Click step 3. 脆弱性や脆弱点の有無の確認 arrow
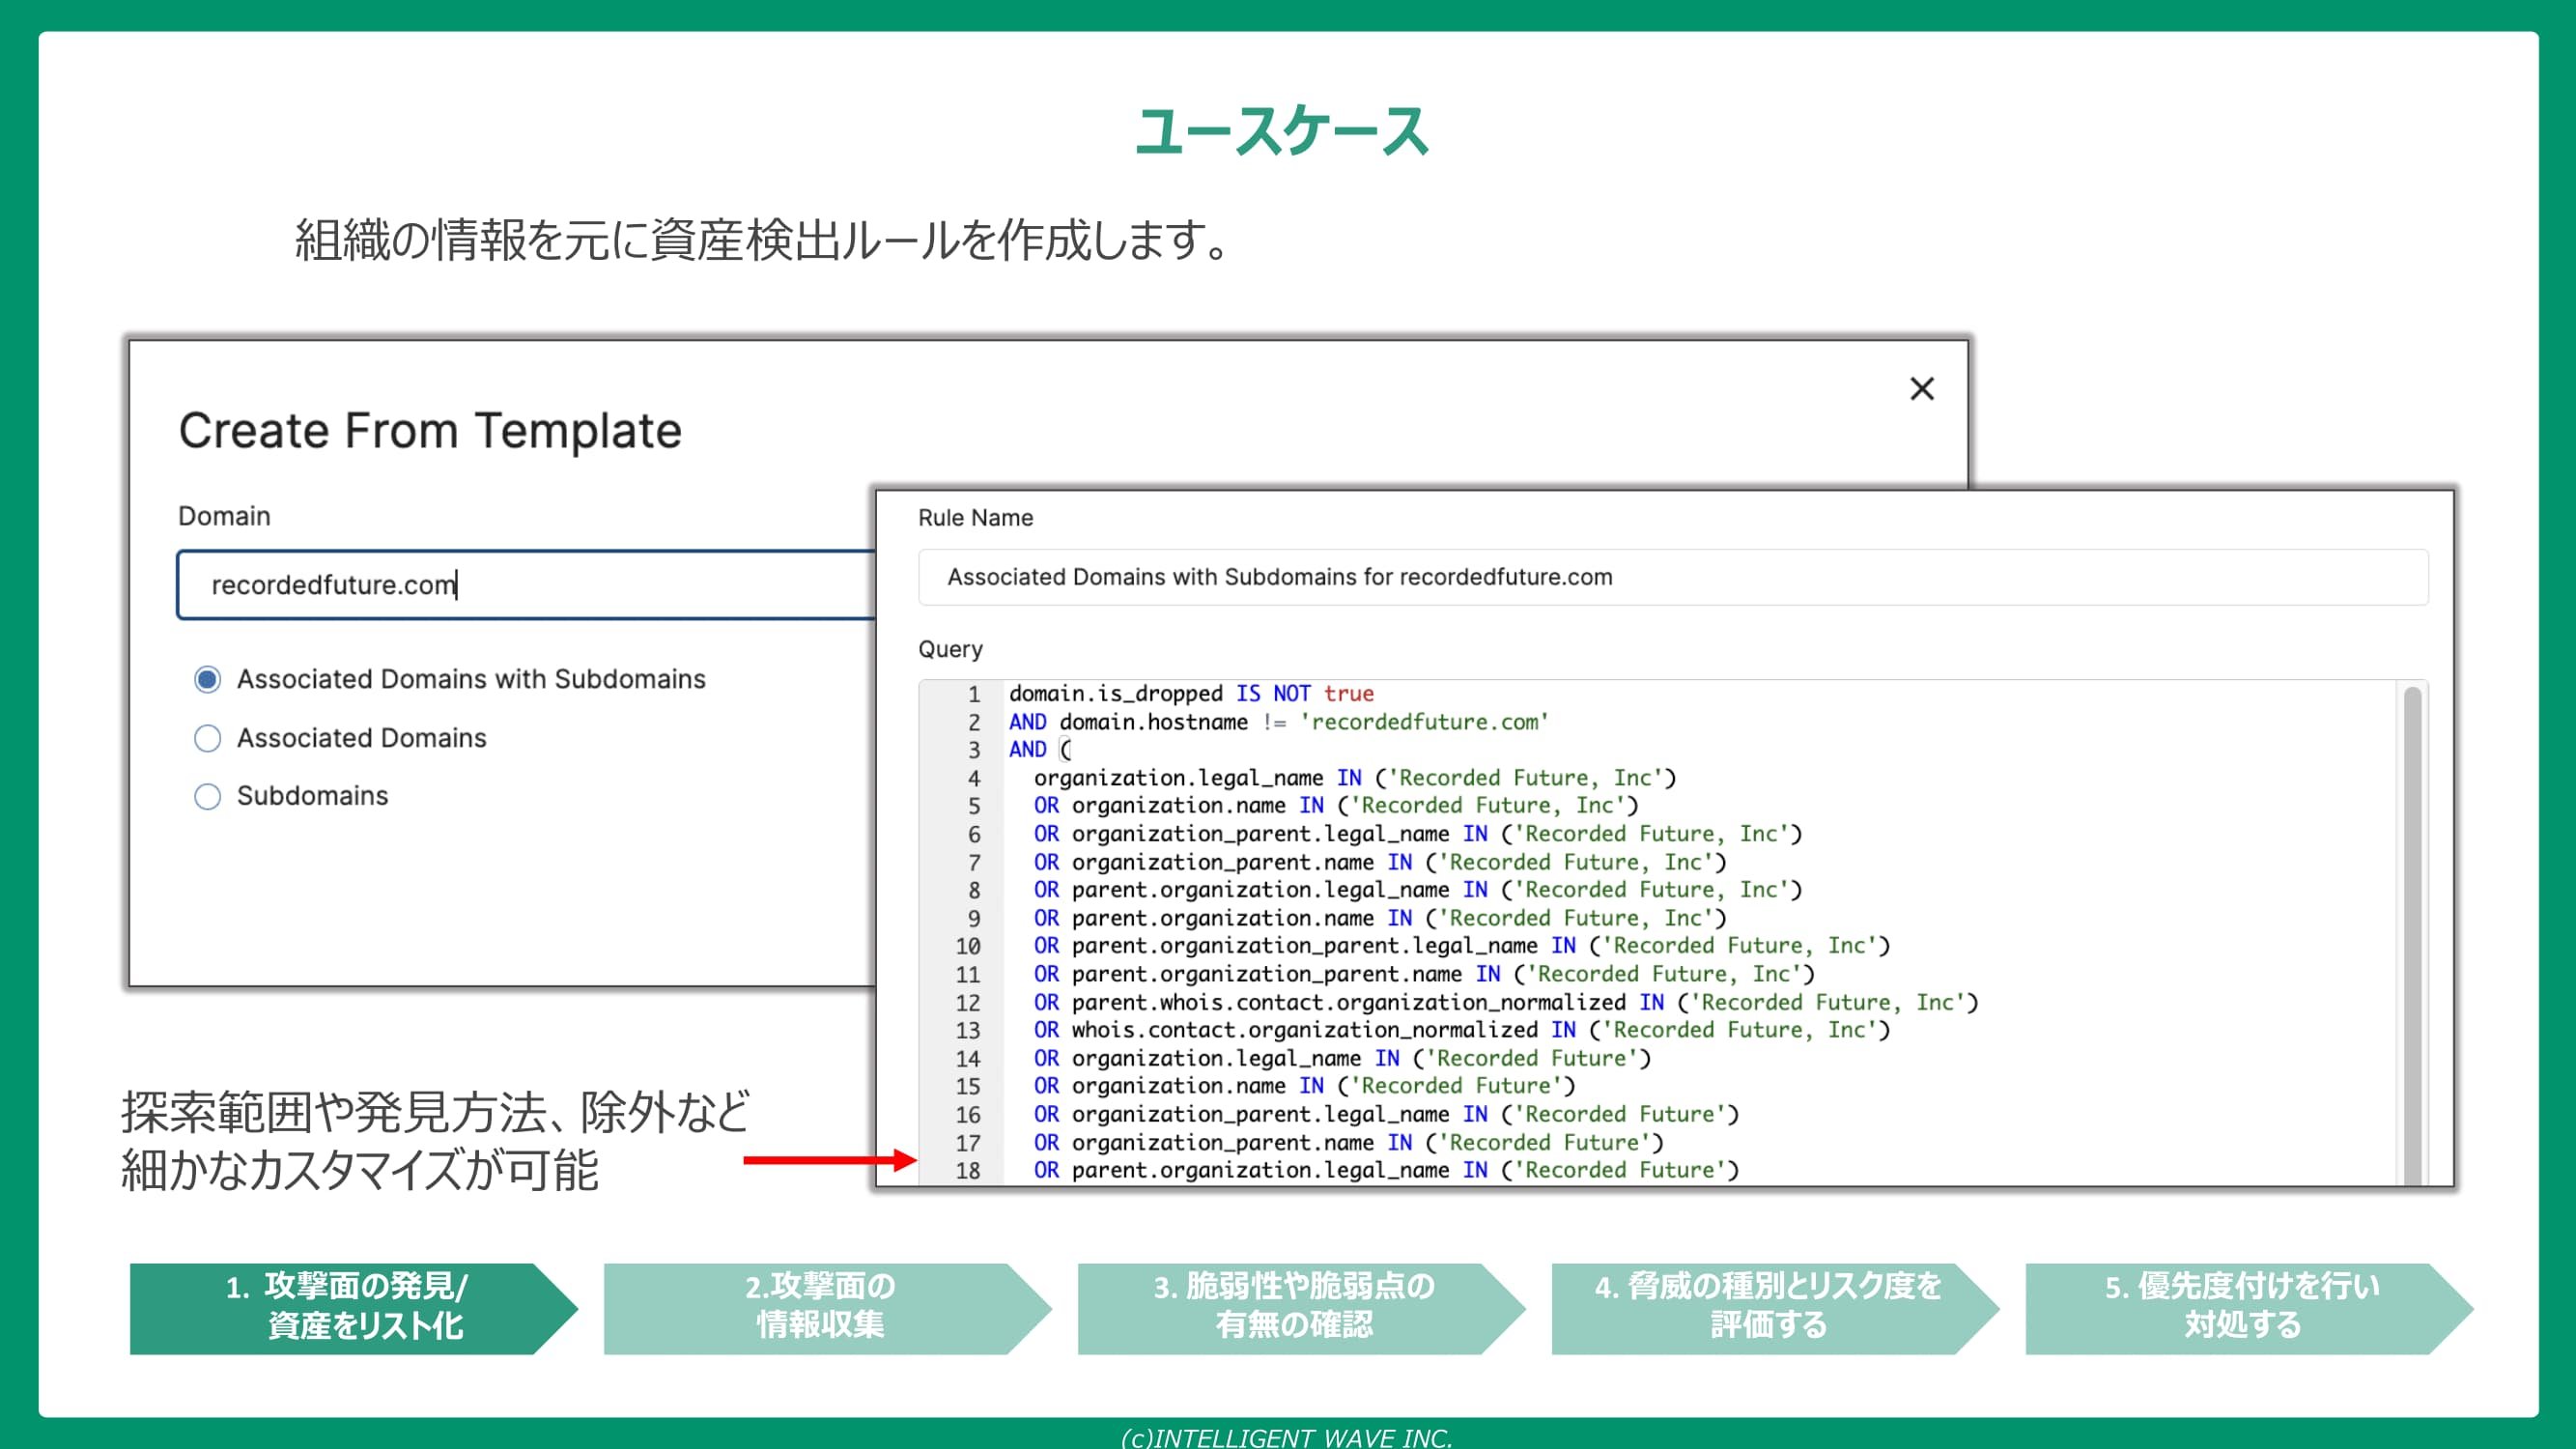Viewport: 2576px width, 1449px height. 1300,1308
